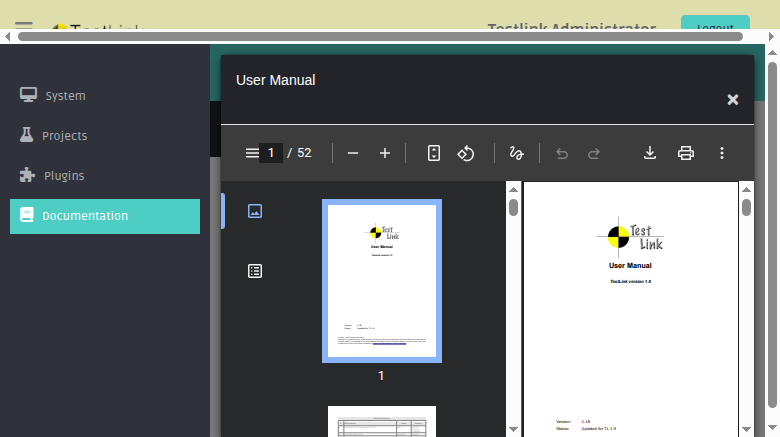Click the Documentation book icon
This screenshot has height=437, width=780.
tap(26, 215)
